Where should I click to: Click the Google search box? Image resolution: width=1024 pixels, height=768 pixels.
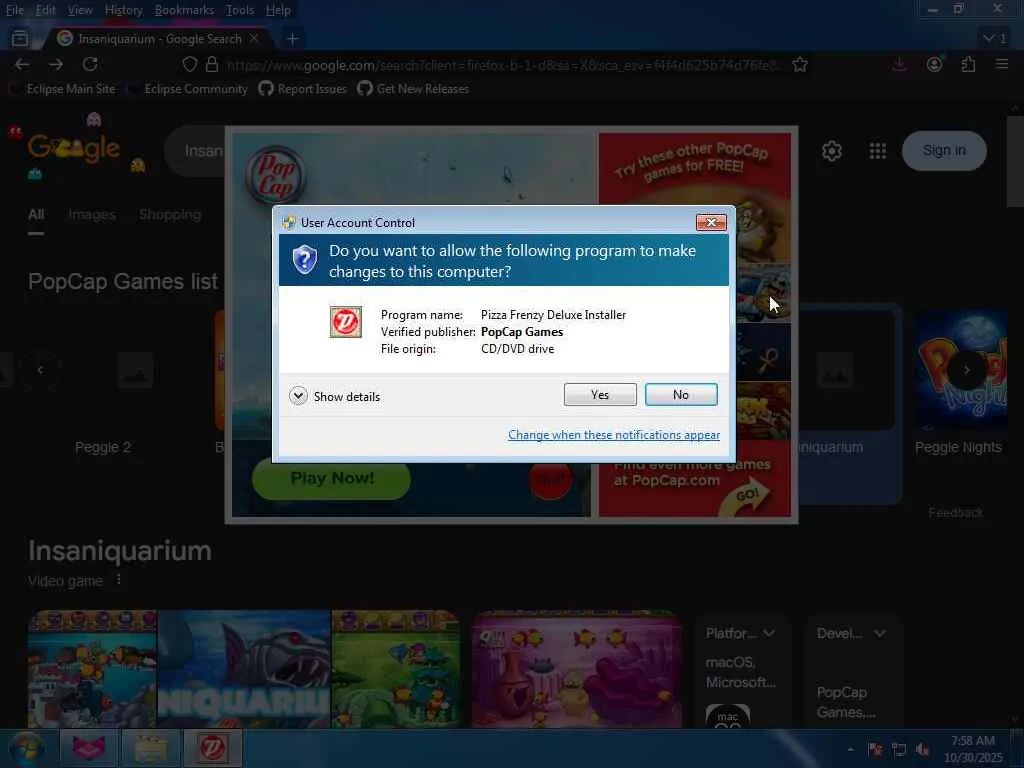(x=196, y=151)
